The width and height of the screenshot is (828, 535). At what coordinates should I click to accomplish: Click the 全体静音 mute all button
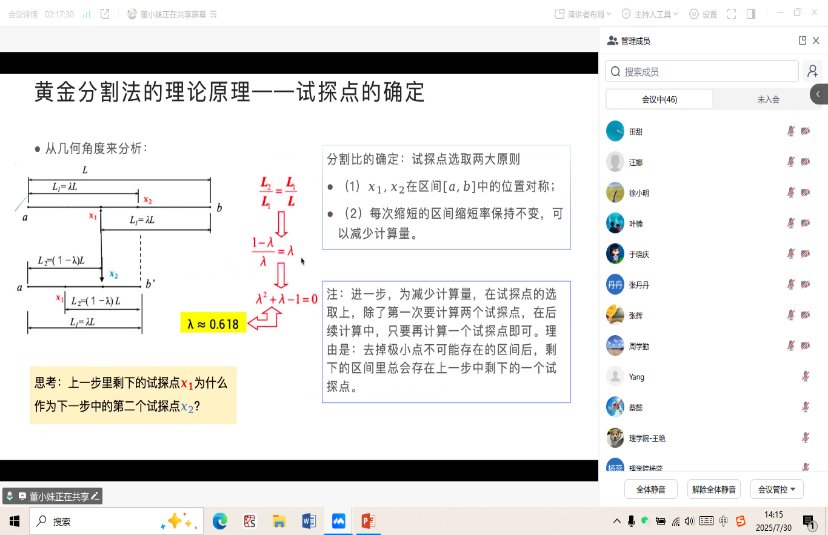click(652, 489)
